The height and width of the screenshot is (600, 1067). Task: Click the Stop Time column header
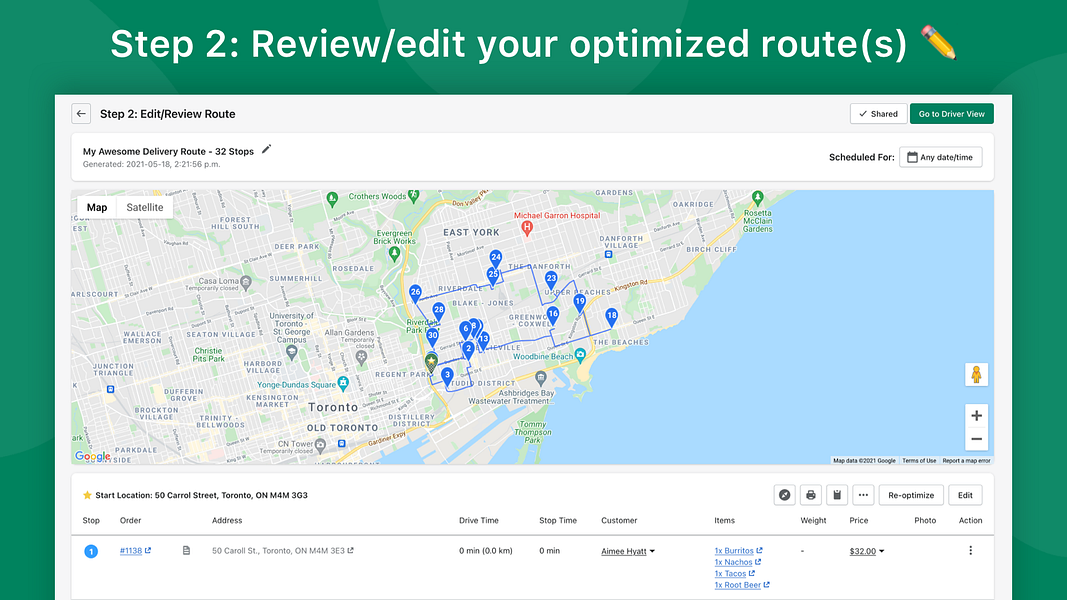tap(558, 520)
